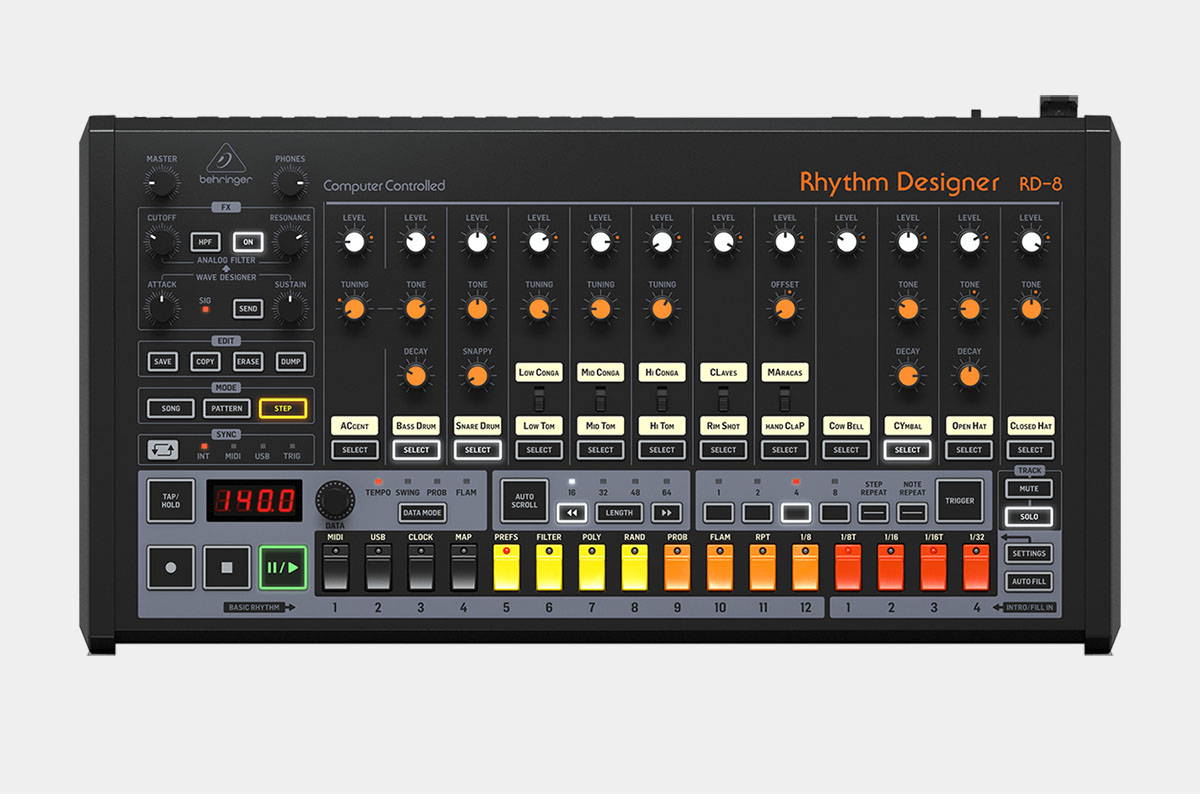Click the Cymbal Decay knob
The height and width of the screenshot is (794, 1200).
click(x=908, y=376)
